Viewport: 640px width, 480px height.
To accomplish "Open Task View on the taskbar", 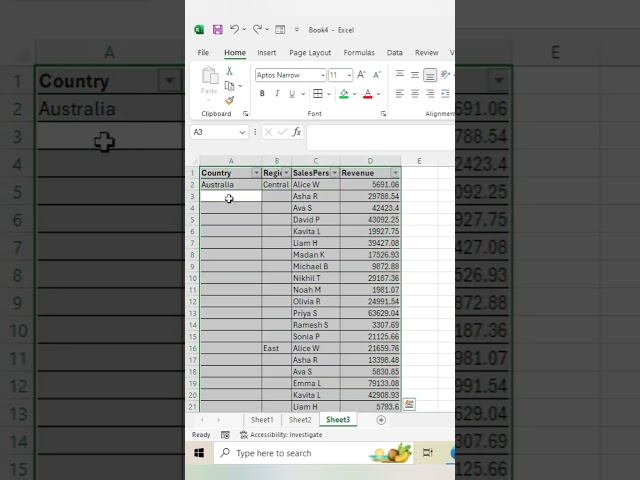I will (428, 453).
